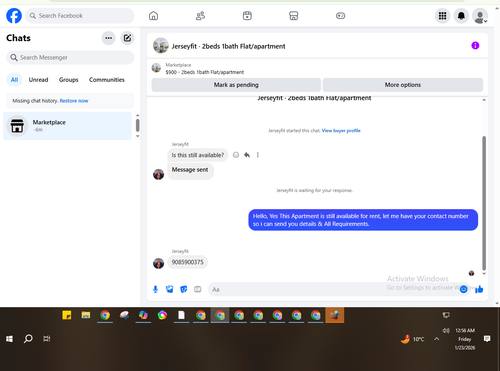
Task: Click the conversation vertical scrollbar
Action: tap(484, 203)
